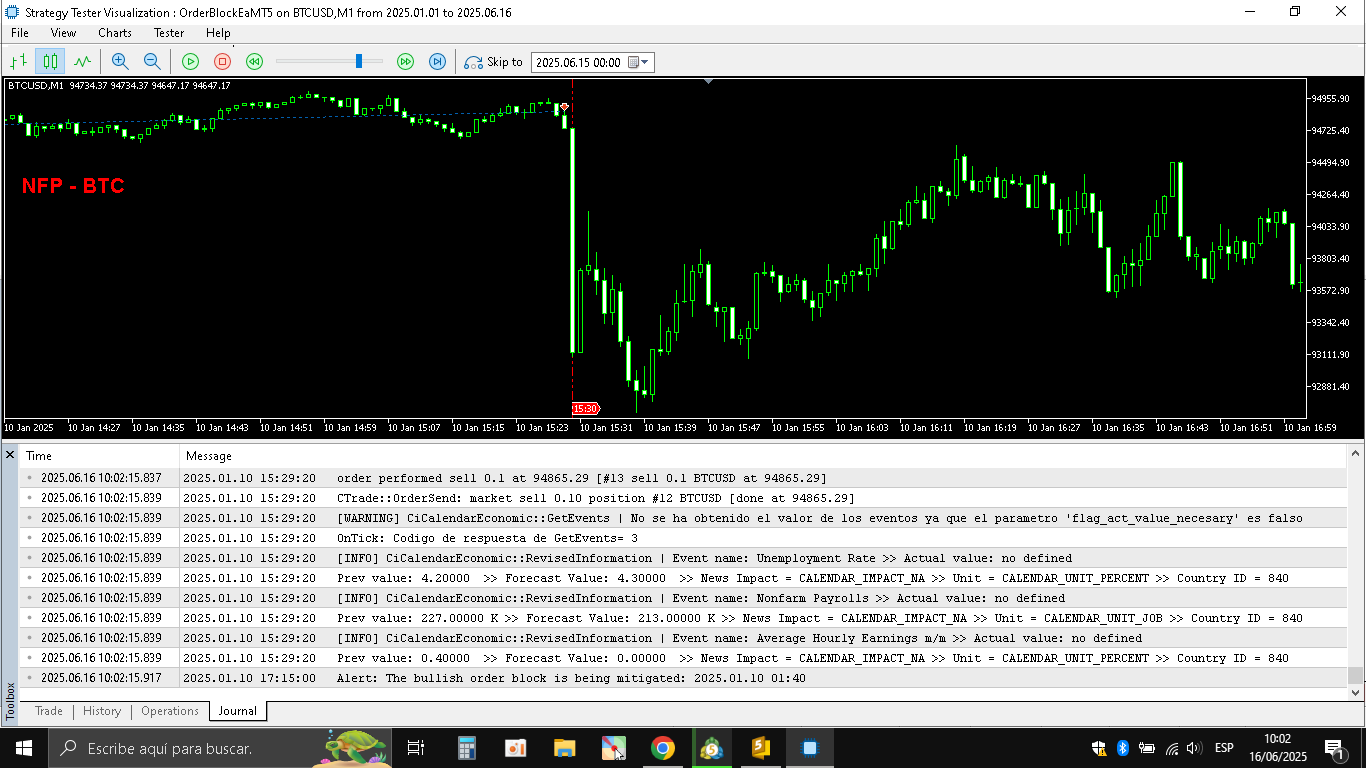Screen dimensions: 1366x768
Task: Select the 'Prev value: 0.40000' journal row
Action: click(683, 658)
